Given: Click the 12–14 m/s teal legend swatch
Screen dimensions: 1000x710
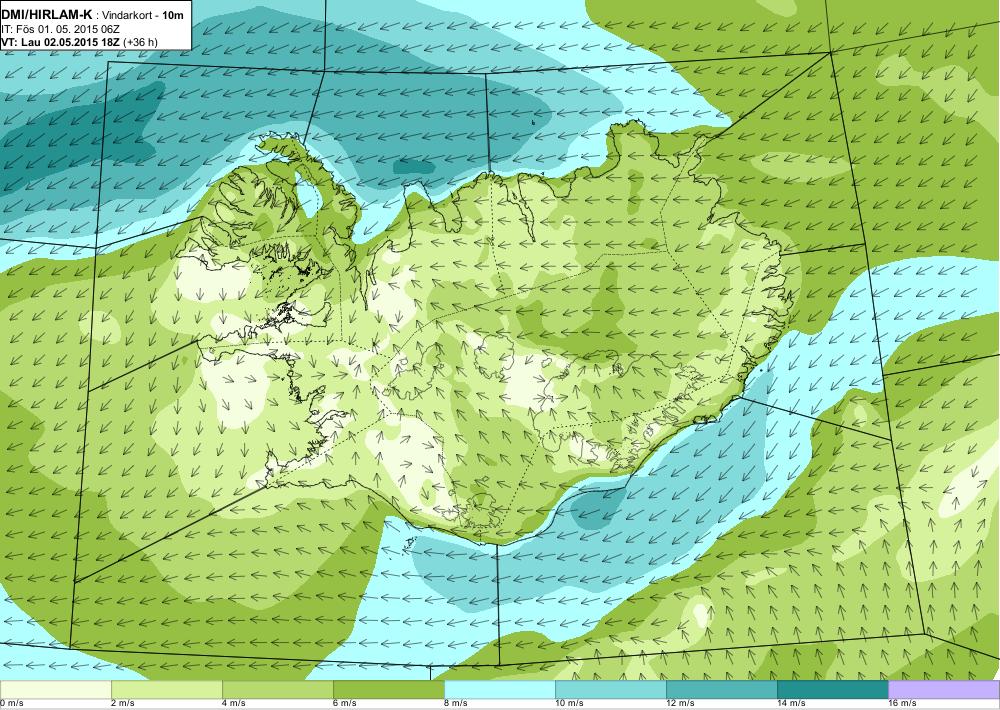Looking at the screenshot, I should pos(721,689).
